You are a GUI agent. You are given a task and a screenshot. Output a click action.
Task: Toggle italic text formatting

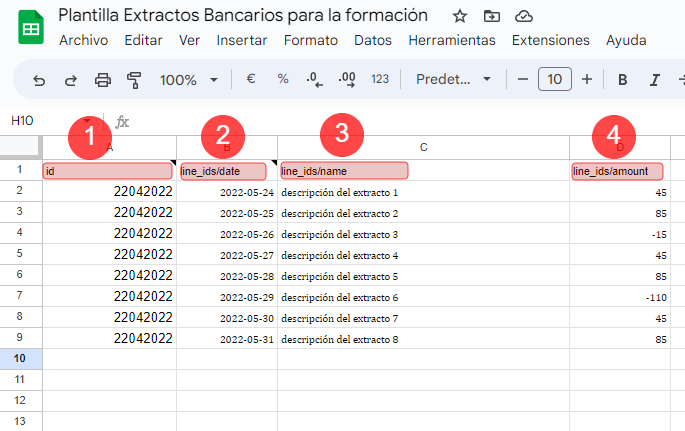[x=655, y=80]
